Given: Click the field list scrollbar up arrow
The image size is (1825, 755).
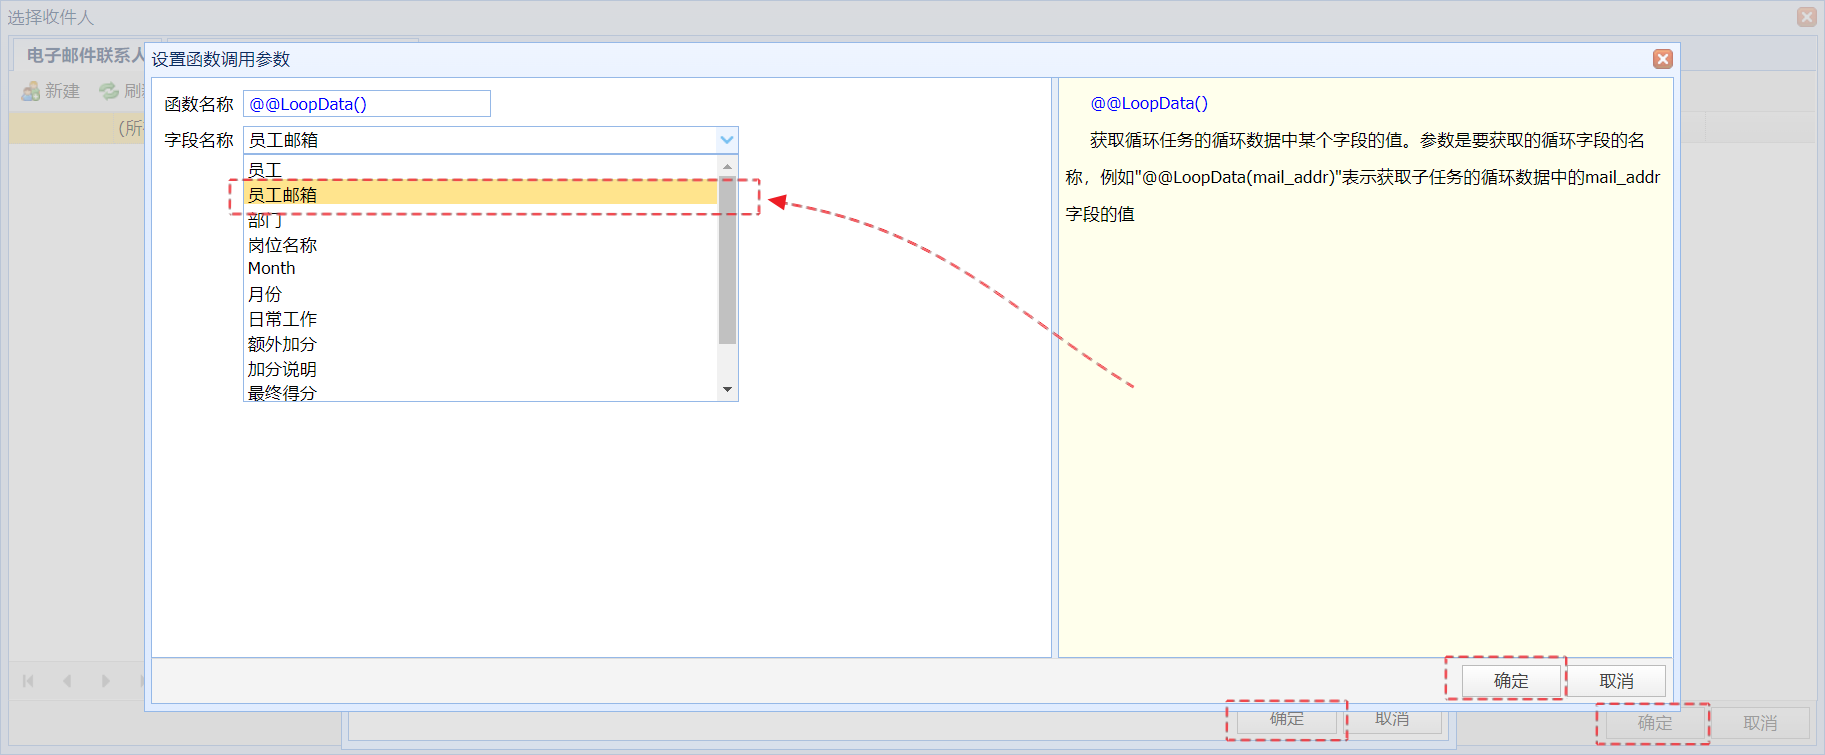Looking at the screenshot, I should (x=727, y=166).
